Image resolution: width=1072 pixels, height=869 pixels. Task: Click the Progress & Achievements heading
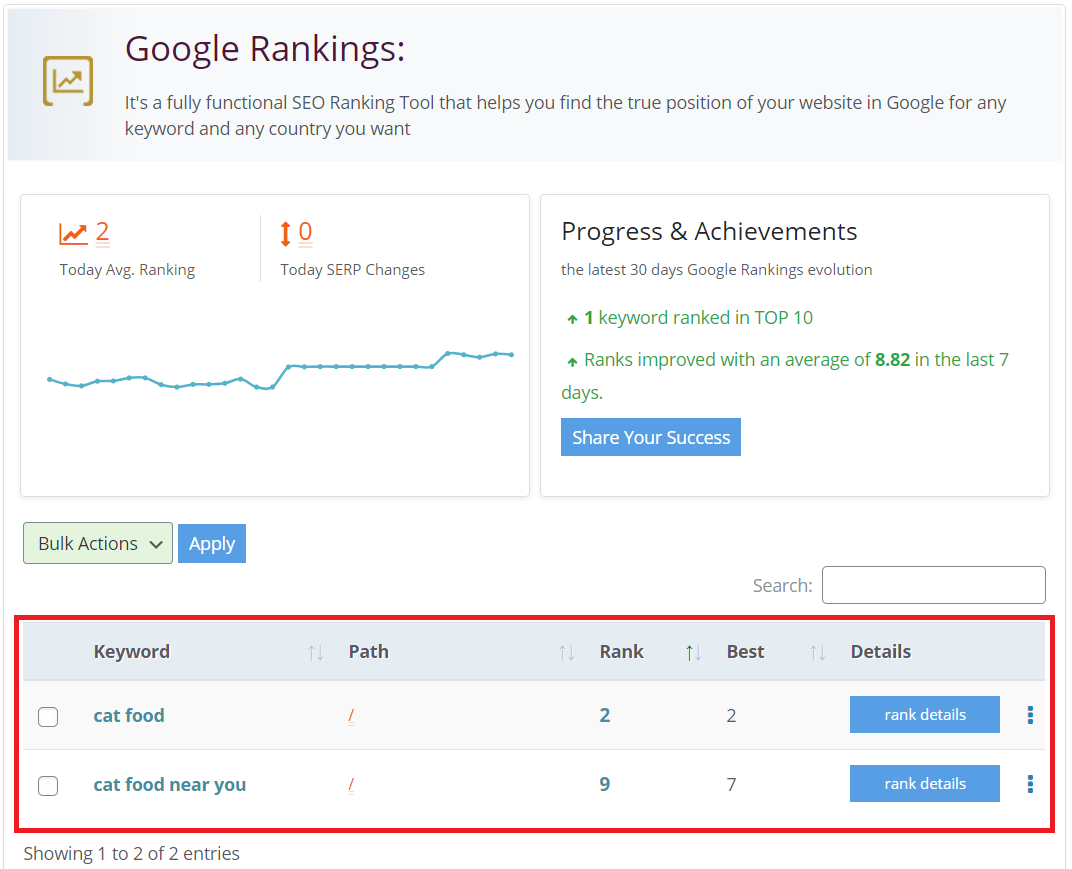click(x=709, y=232)
